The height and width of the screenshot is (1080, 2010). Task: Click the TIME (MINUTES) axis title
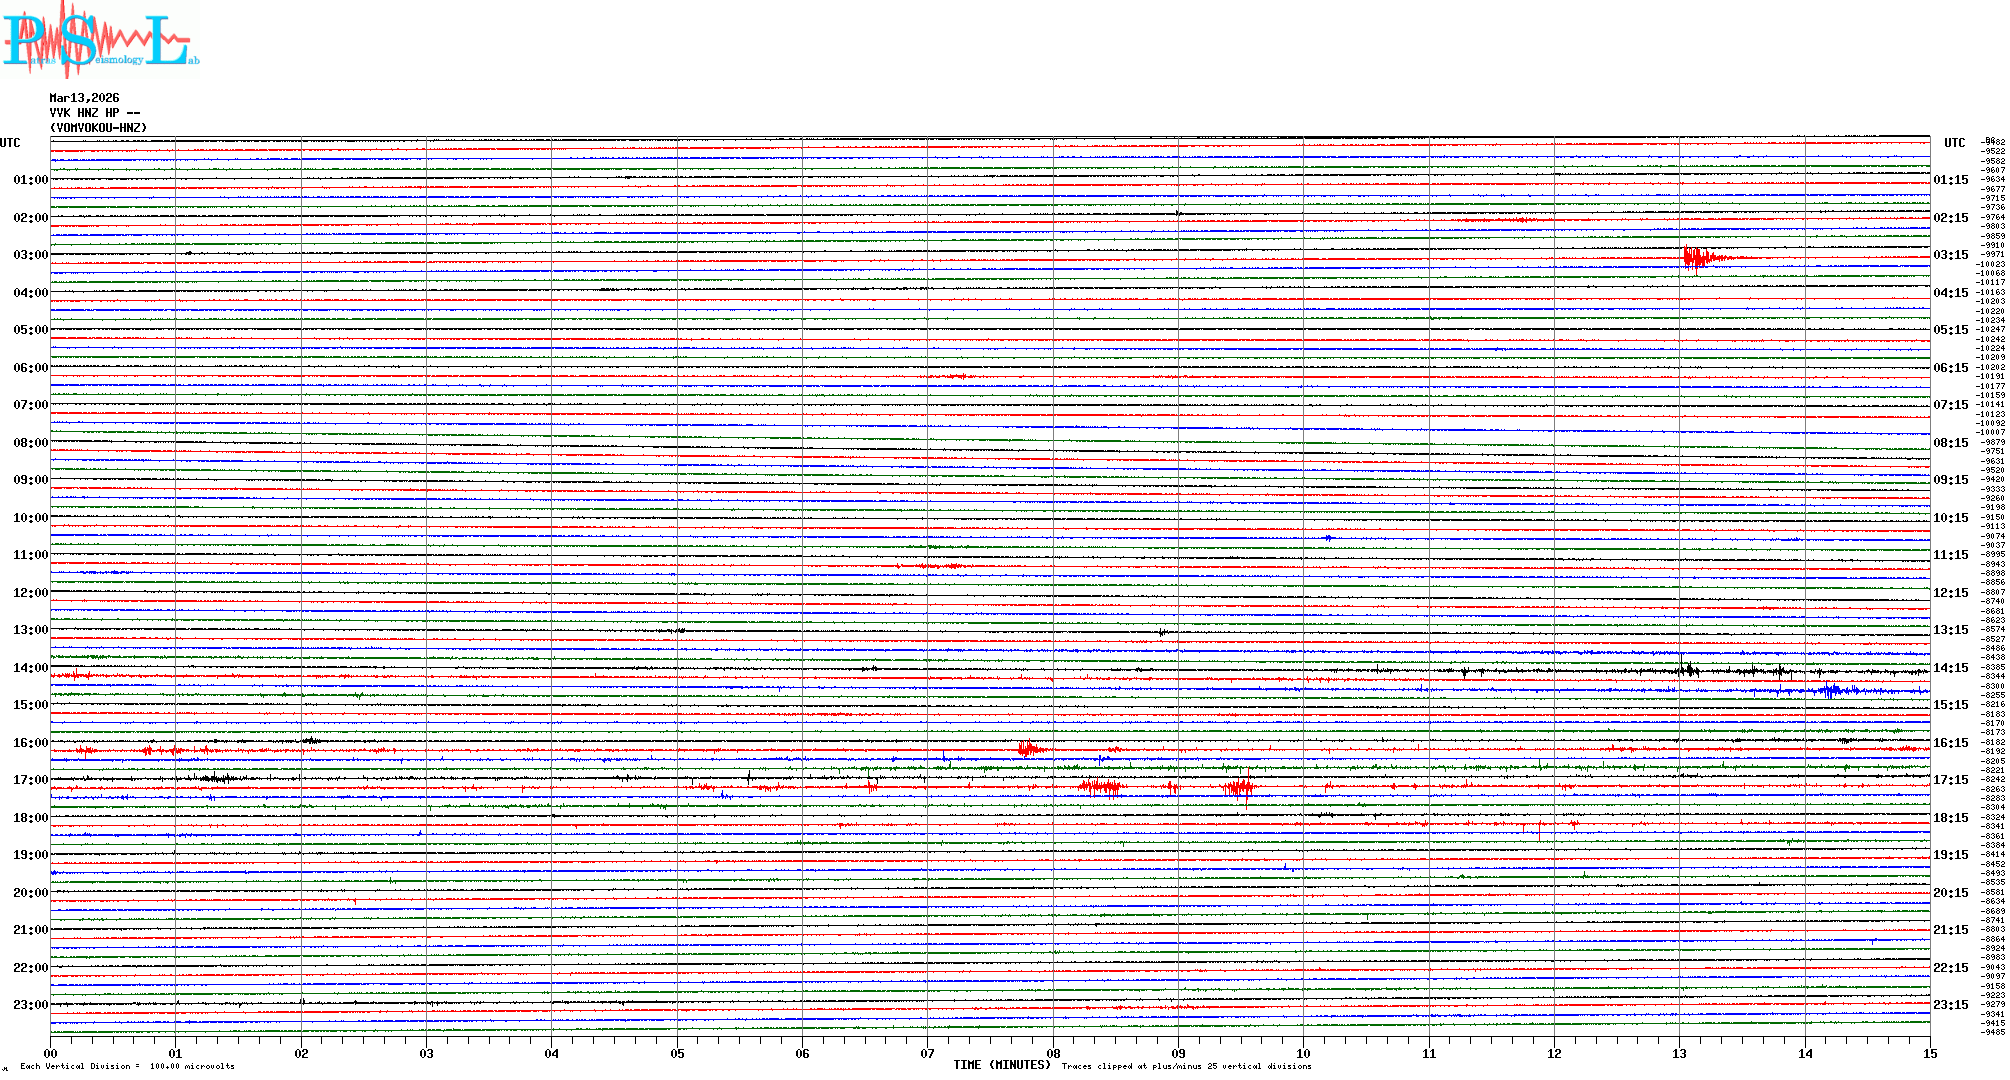pyautogui.click(x=1002, y=1065)
